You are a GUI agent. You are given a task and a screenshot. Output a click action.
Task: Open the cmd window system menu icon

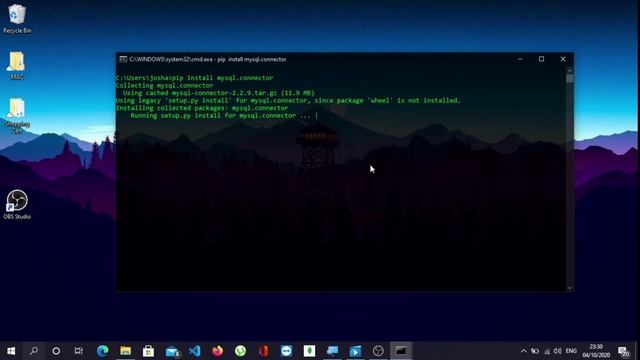[123, 59]
